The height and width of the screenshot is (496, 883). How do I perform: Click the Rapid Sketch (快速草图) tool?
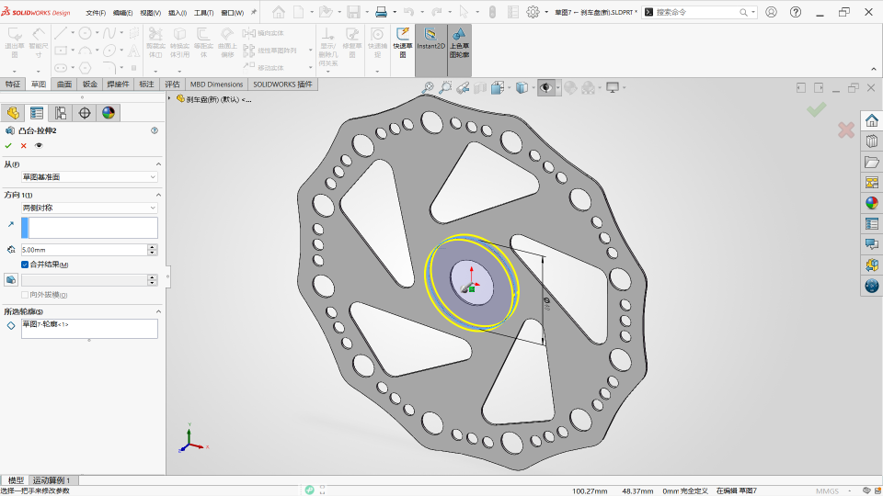click(403, 43)
